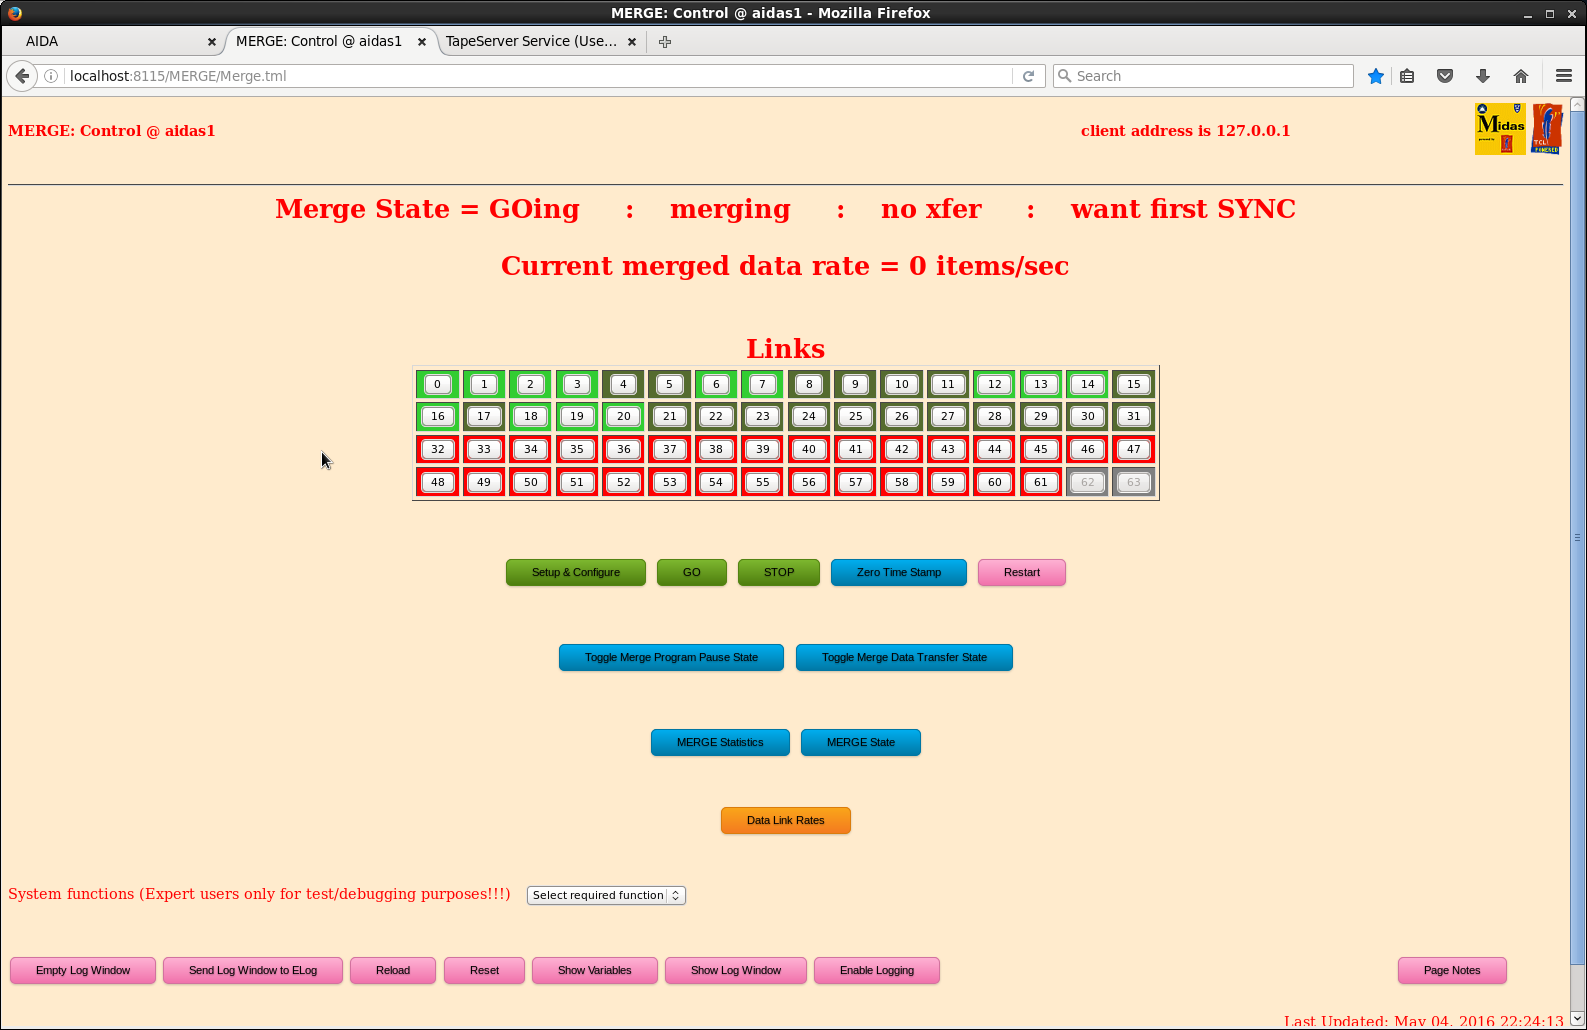Click the Setup & Configure button
1587x1030 pixels.
pyautogui.click(x=576, y=572)
